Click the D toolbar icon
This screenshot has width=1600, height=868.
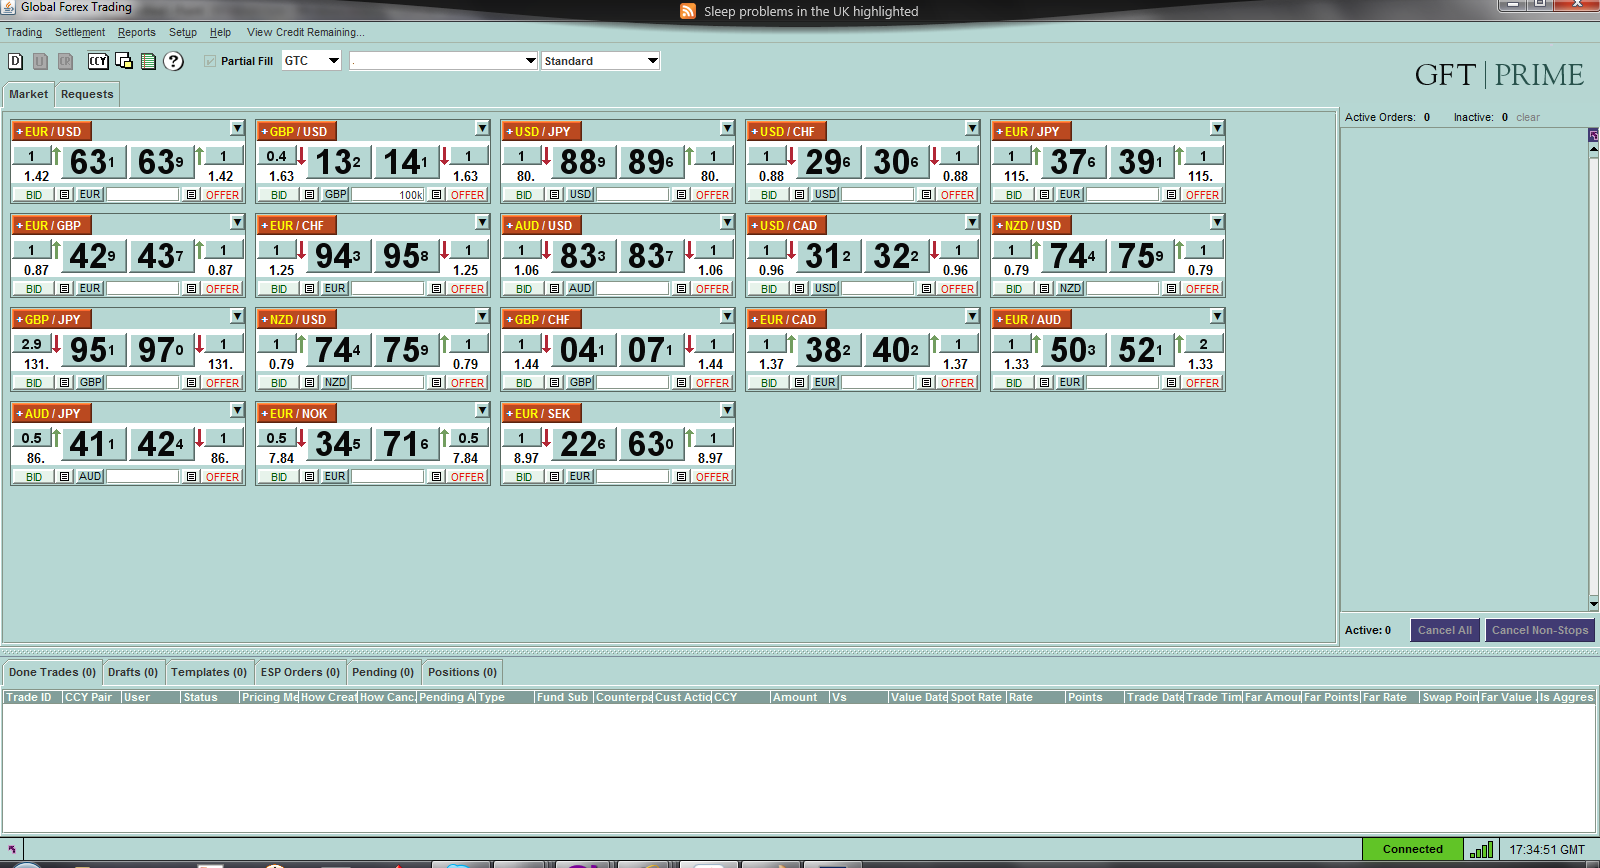(x=16, y=61)
